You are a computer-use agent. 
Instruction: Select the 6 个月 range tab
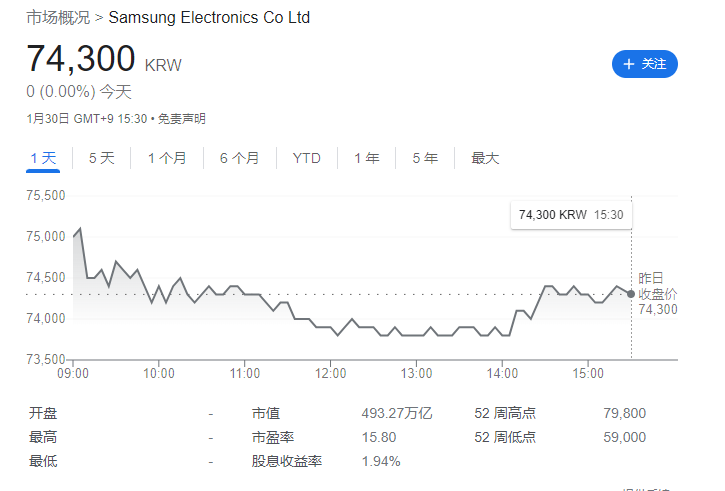(239, 158)
